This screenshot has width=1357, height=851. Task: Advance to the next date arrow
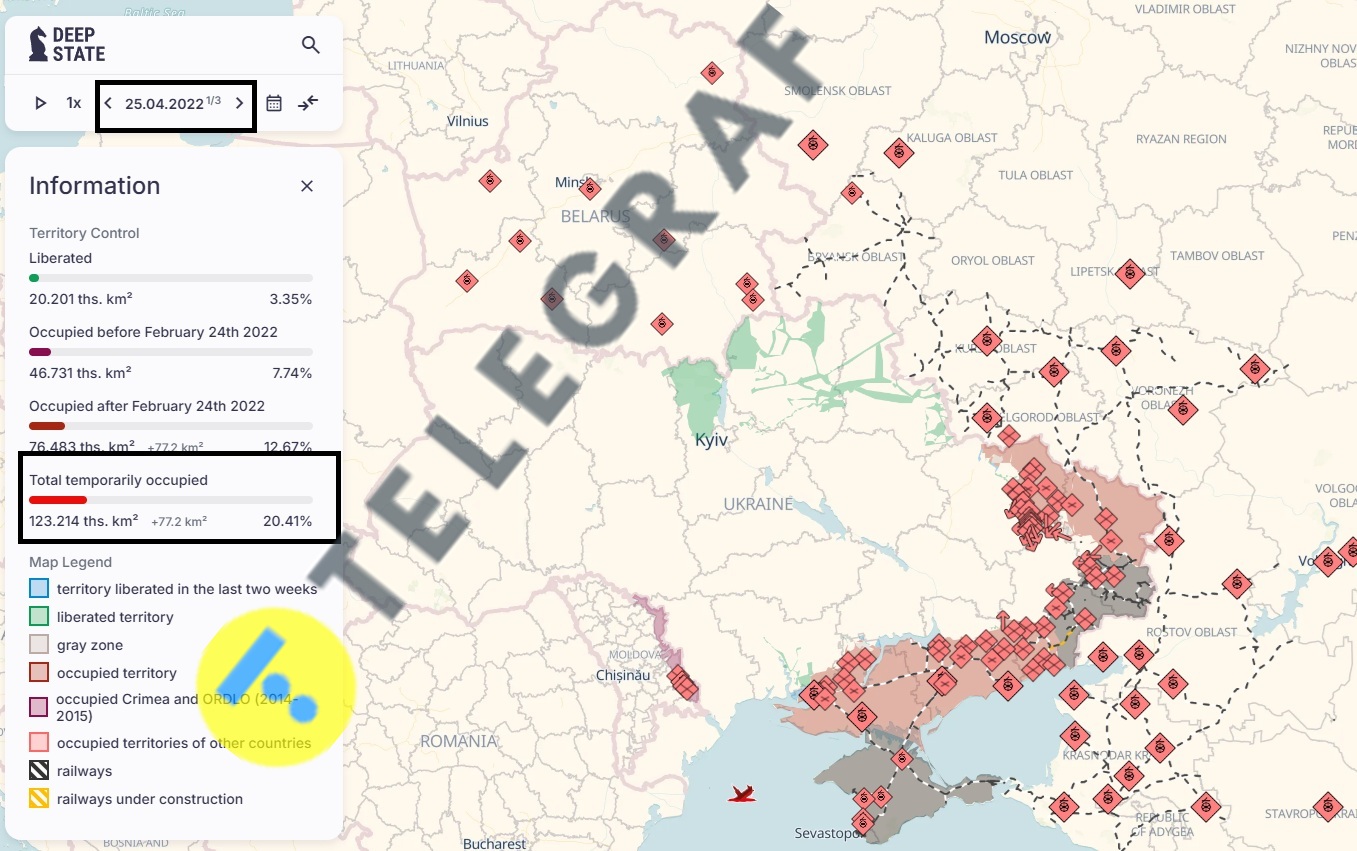[239, 103]
